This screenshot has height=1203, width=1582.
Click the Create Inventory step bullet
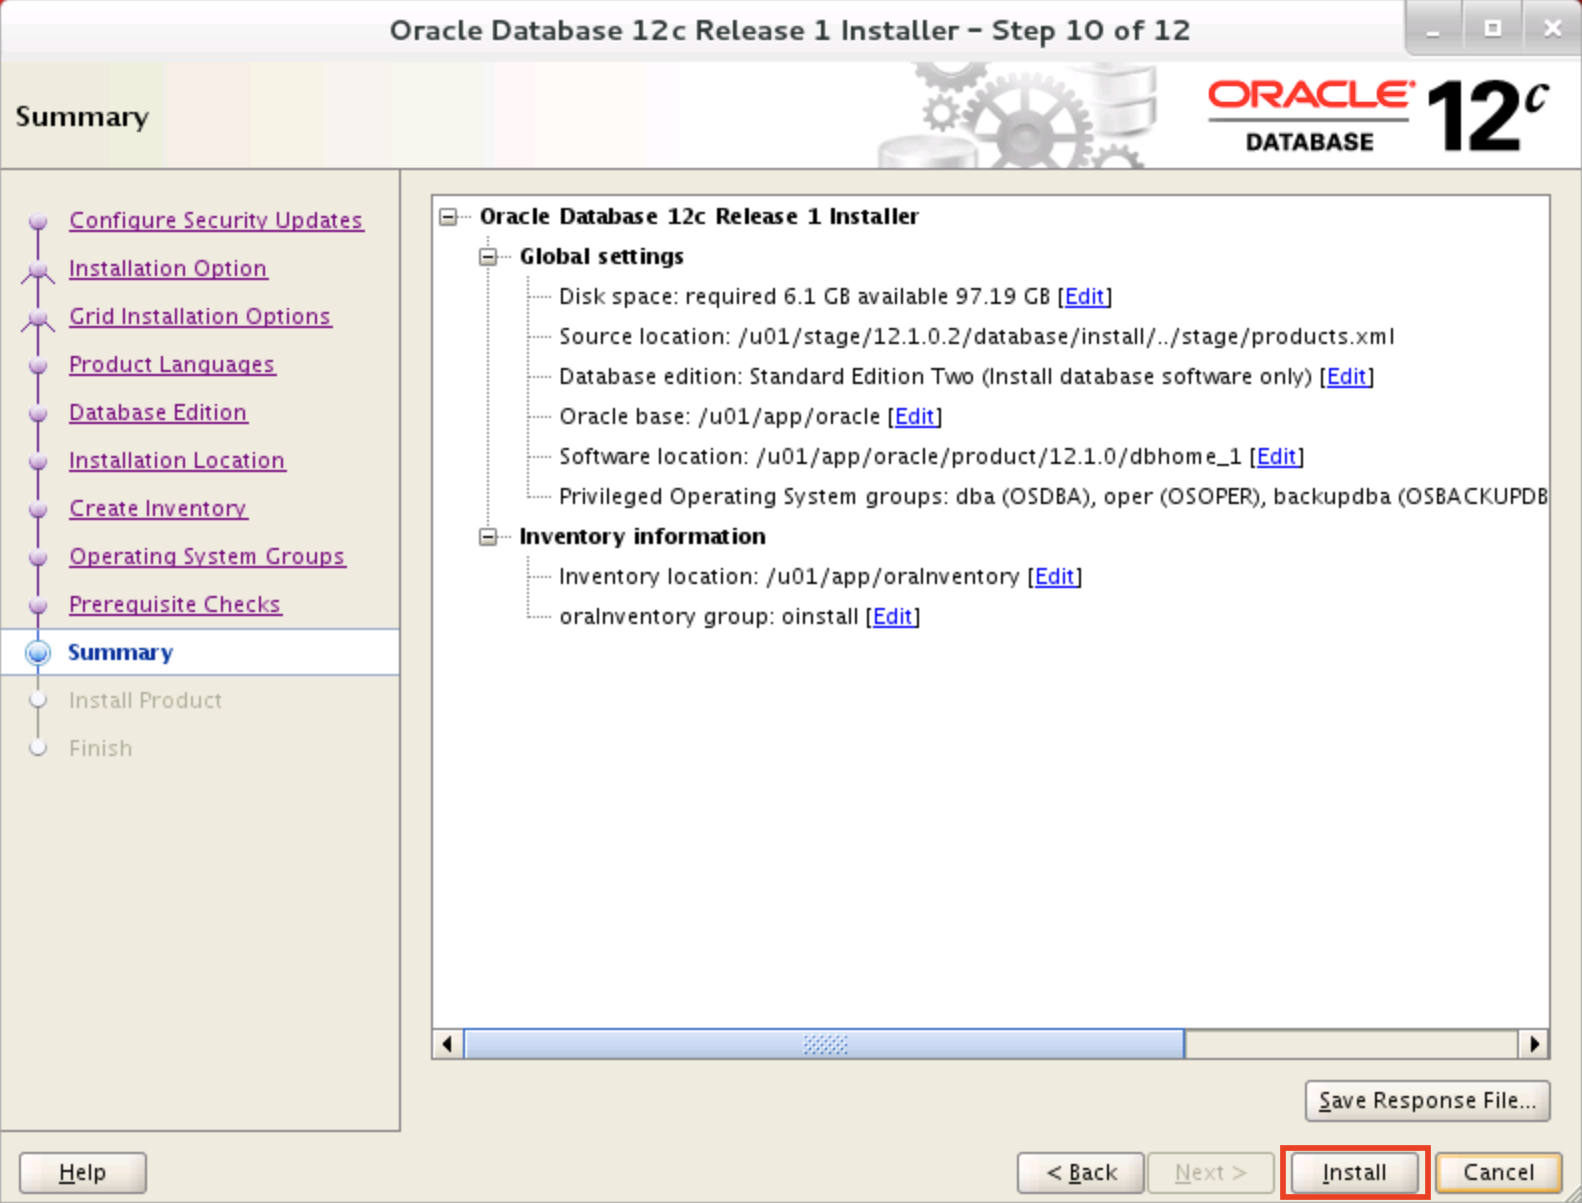[38, 509]
